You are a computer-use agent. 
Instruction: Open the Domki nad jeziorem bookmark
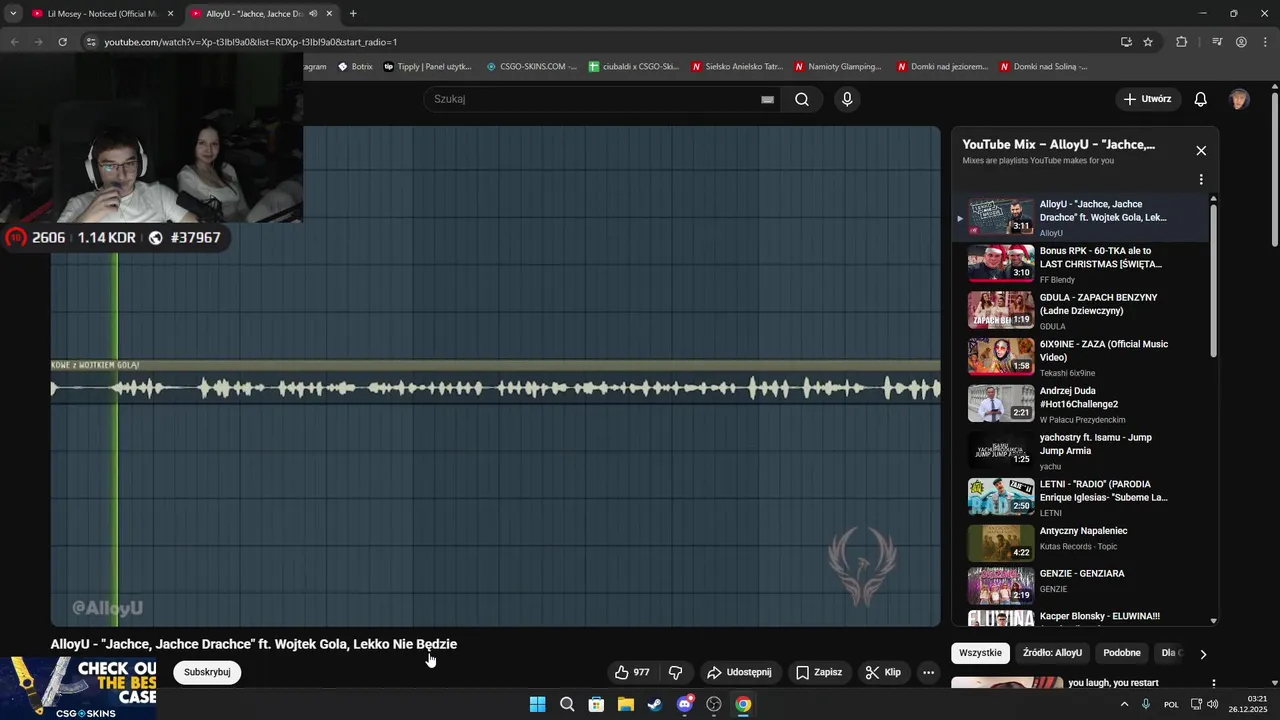coord(942,67)
